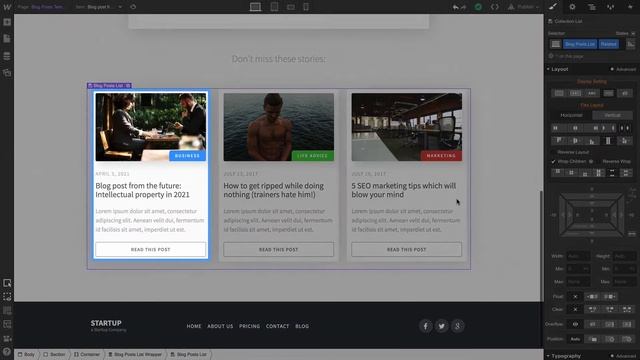Toggle Advanced option in Typography section
Image resolution: width=640 pixels, height=360 pixels.
click(x=623, y=356)
